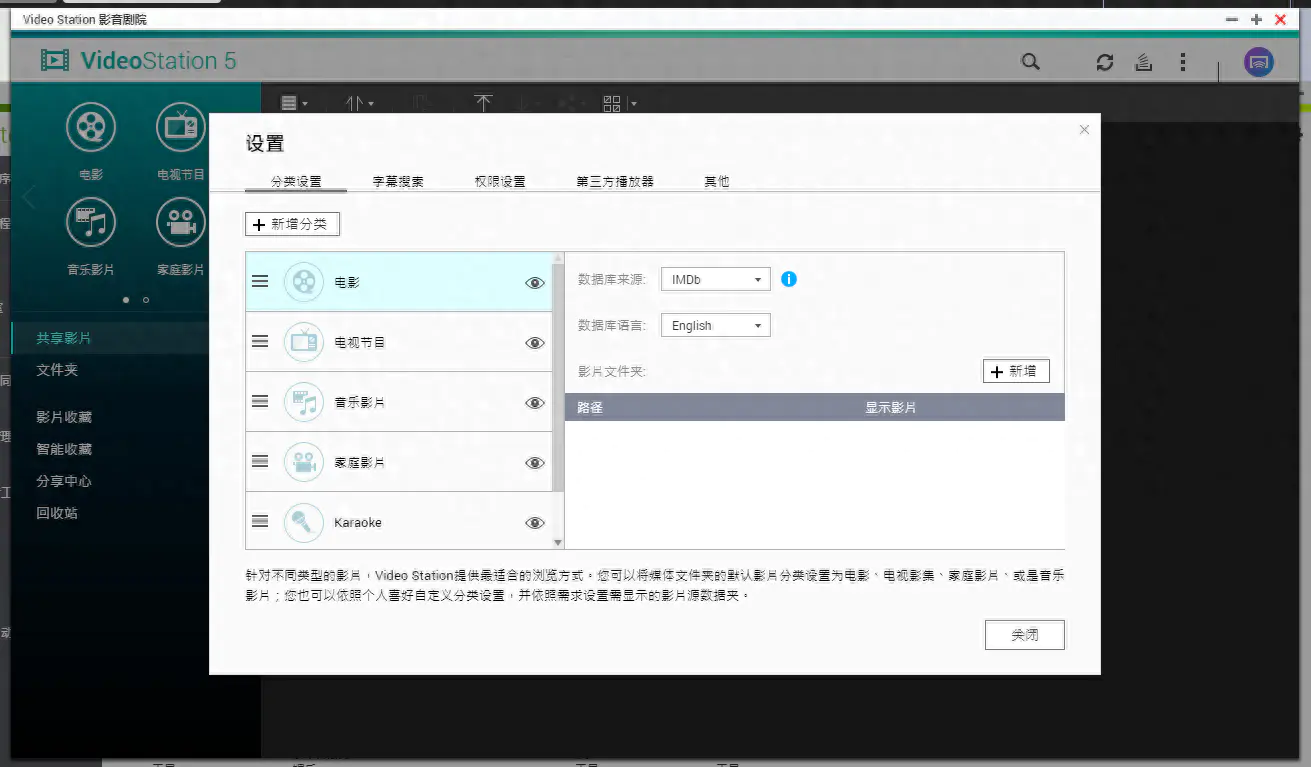The height and width of the screenshot is (767, 1311).
Task: Click the 新增 folder button
Action: (1016, 371)
